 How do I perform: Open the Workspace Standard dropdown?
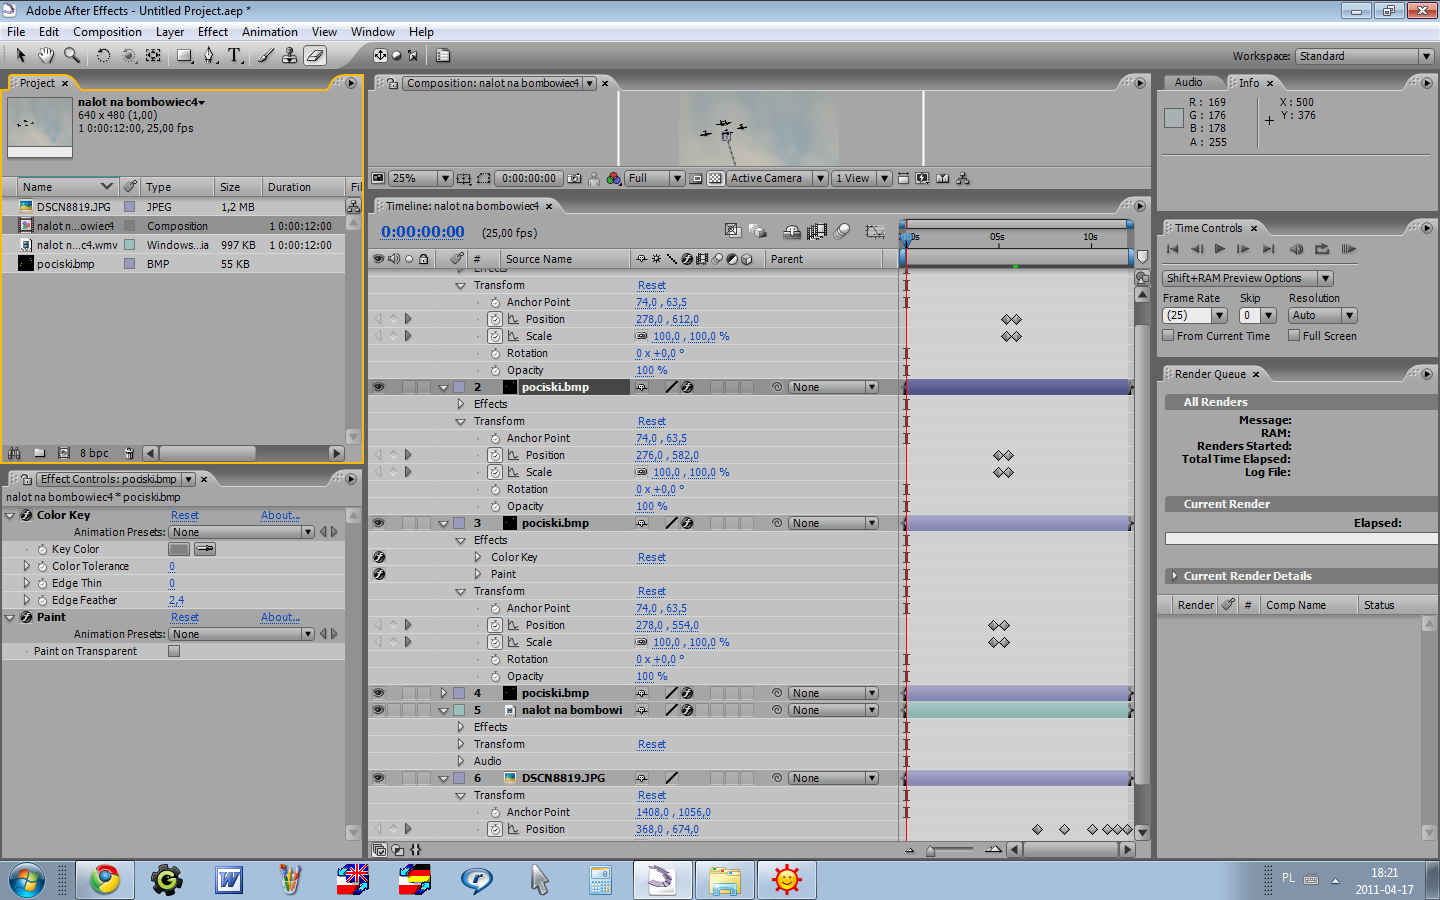pos(1365,56)
